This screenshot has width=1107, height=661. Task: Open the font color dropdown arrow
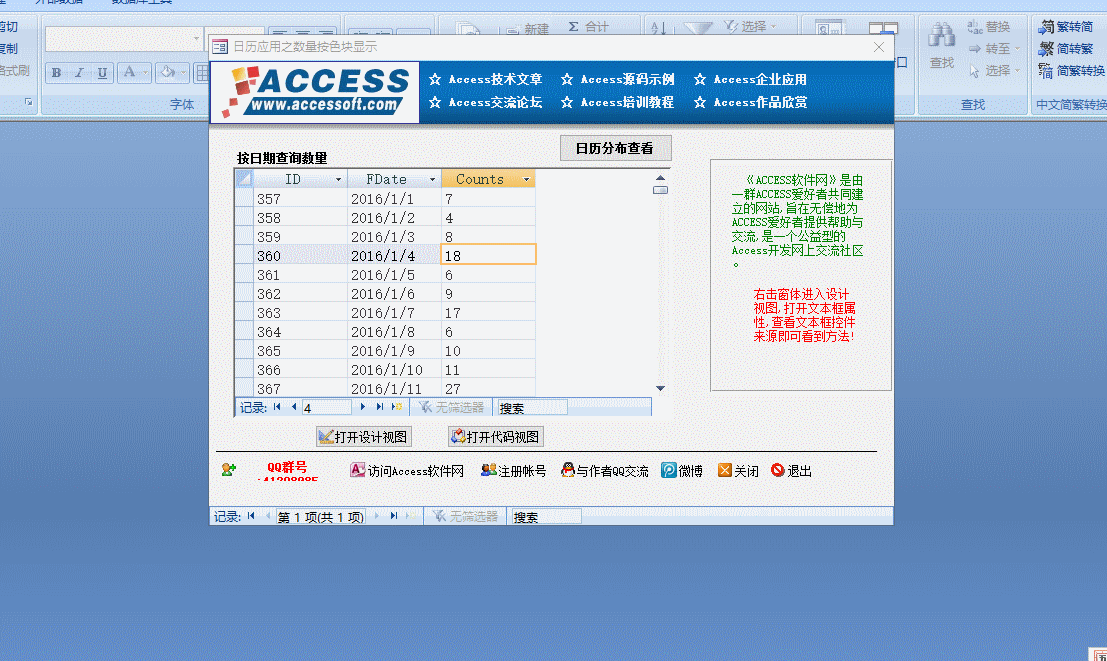pos(145,73)
